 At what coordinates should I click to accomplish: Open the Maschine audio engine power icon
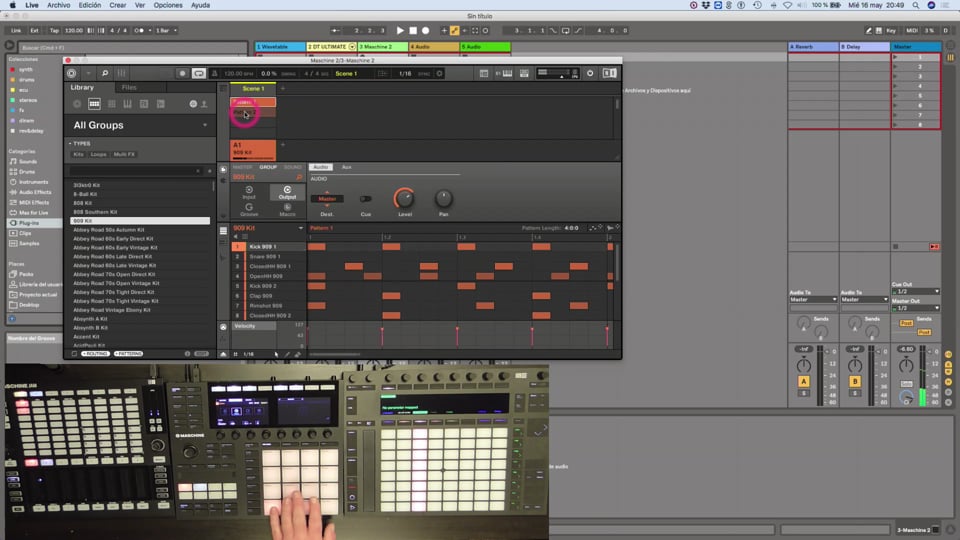pyautogui.click(x=590, y=73)
